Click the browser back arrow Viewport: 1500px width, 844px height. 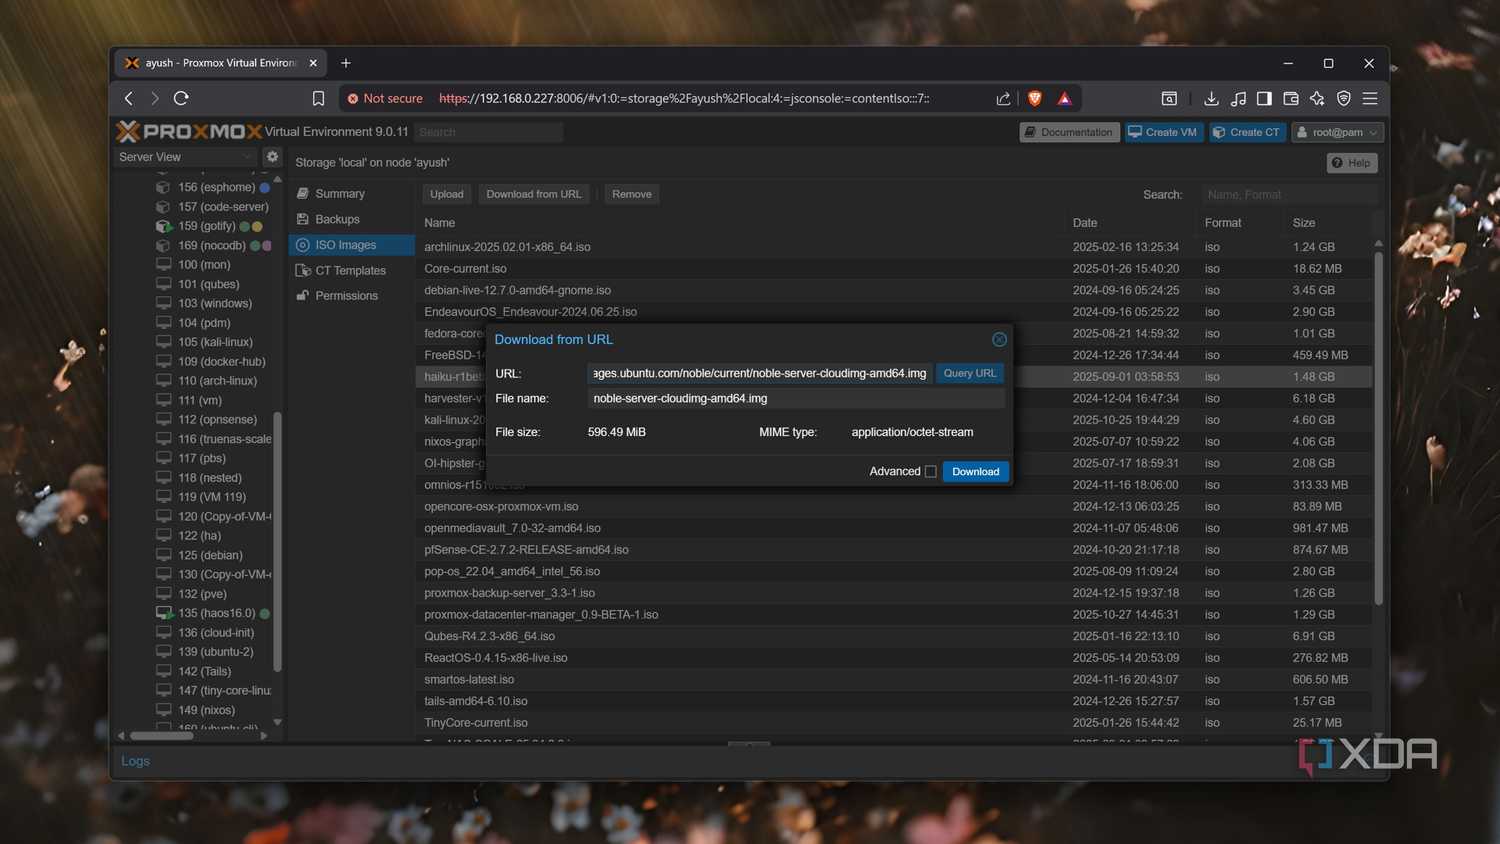[x=129, y=98]
